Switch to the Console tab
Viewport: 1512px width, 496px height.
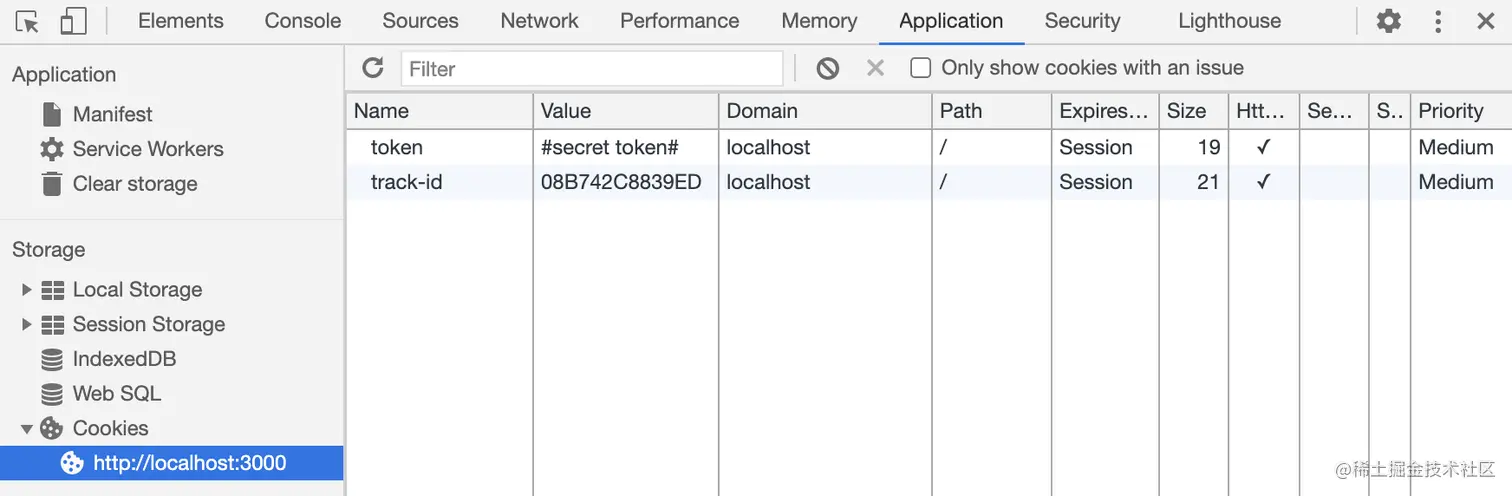click(x=302, y=21)
